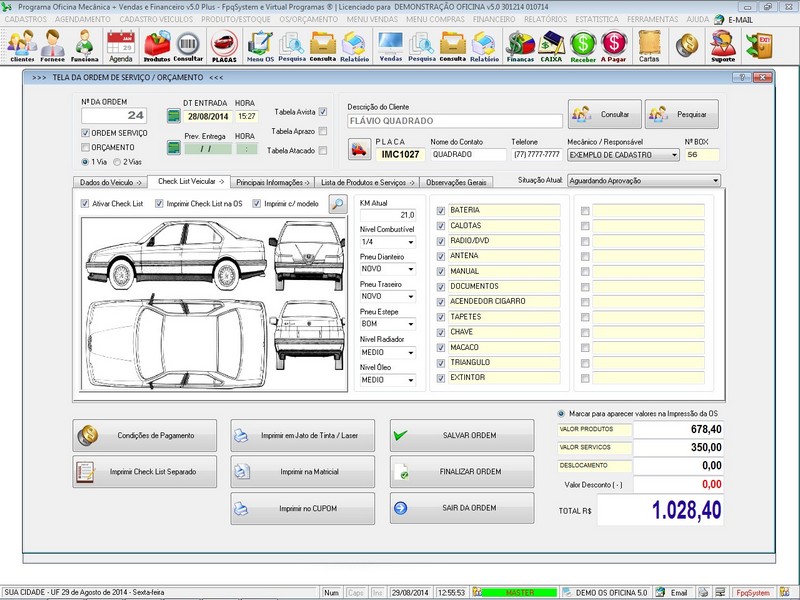Image resolution: width=800 pixels, height=600 pixels.
Task: Enable the ORÇAMENTO checkbox
Action: (85, 147)
